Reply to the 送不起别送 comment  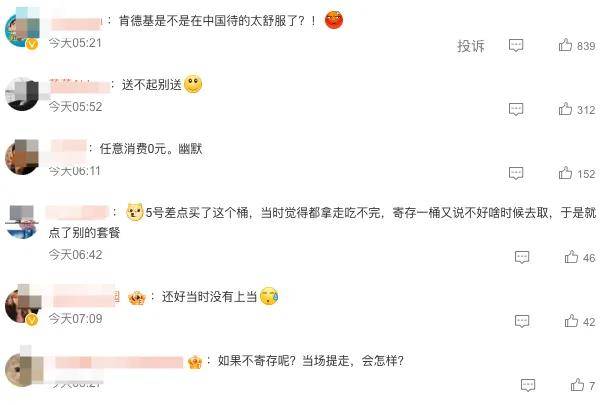click(516, 109)
